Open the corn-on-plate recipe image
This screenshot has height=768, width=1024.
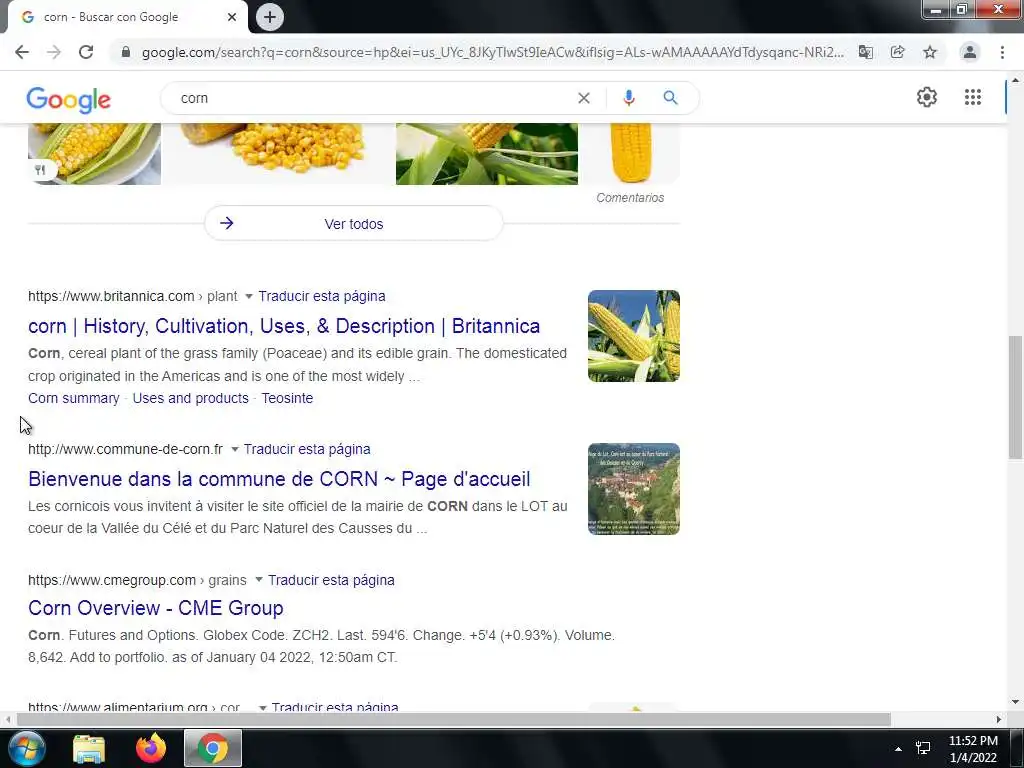[x=94, y=153]
